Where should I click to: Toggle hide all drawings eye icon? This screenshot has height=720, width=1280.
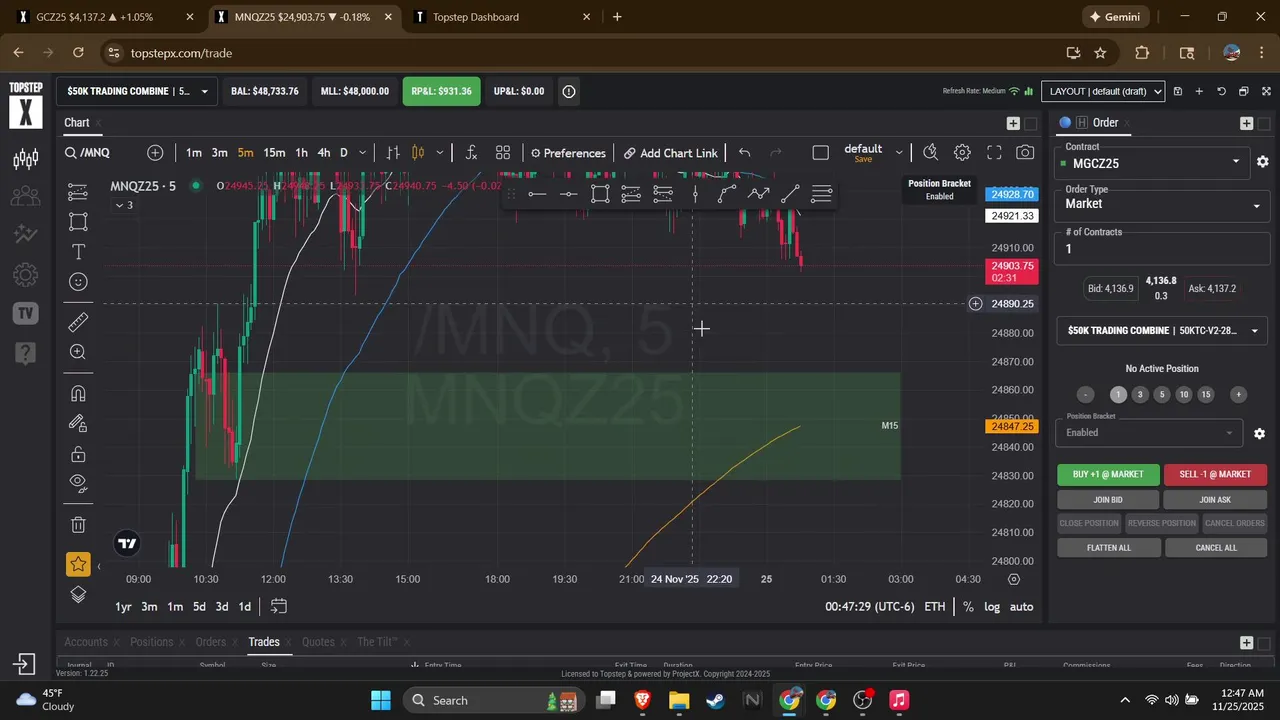coord(78,484)
